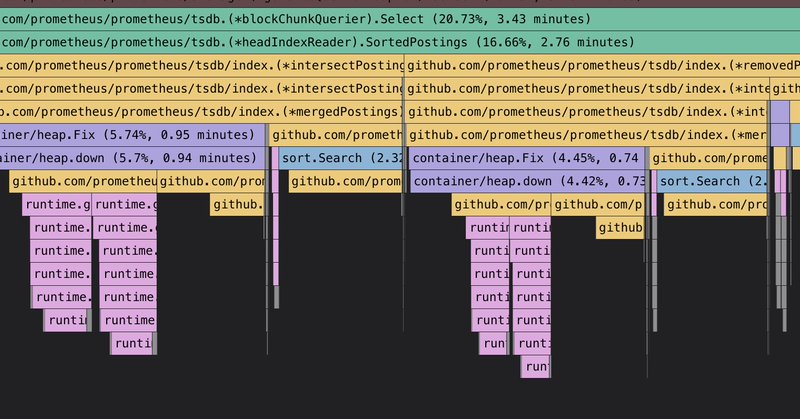
Task: Select the sort.Search frame showing 2.32
Action: [x=341, y=158]
